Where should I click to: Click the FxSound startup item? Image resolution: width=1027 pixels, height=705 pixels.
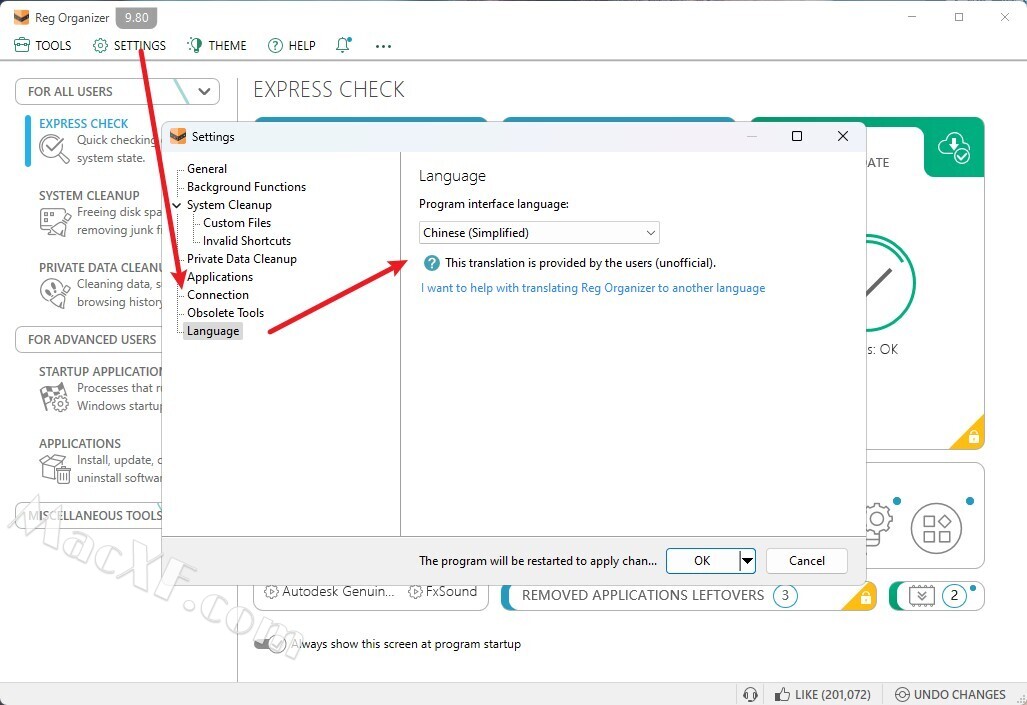coord(443,592)
